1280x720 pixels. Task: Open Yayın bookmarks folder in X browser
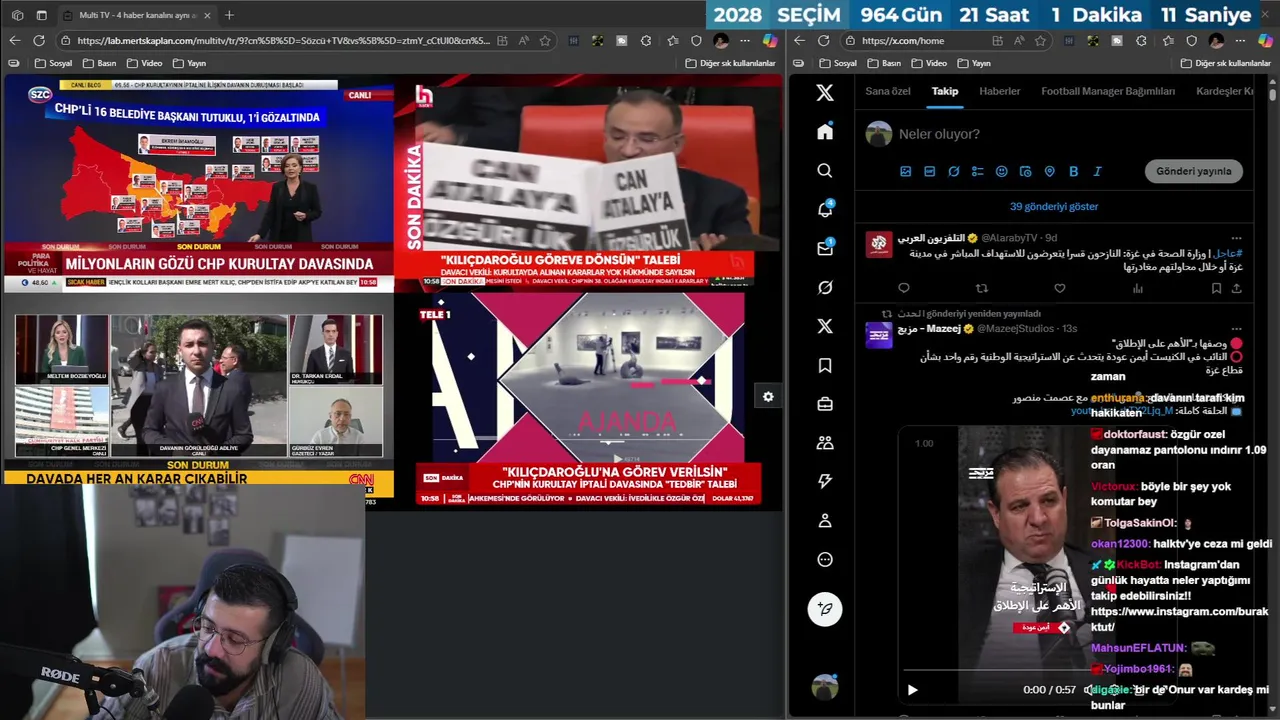(x=974, y=63)
